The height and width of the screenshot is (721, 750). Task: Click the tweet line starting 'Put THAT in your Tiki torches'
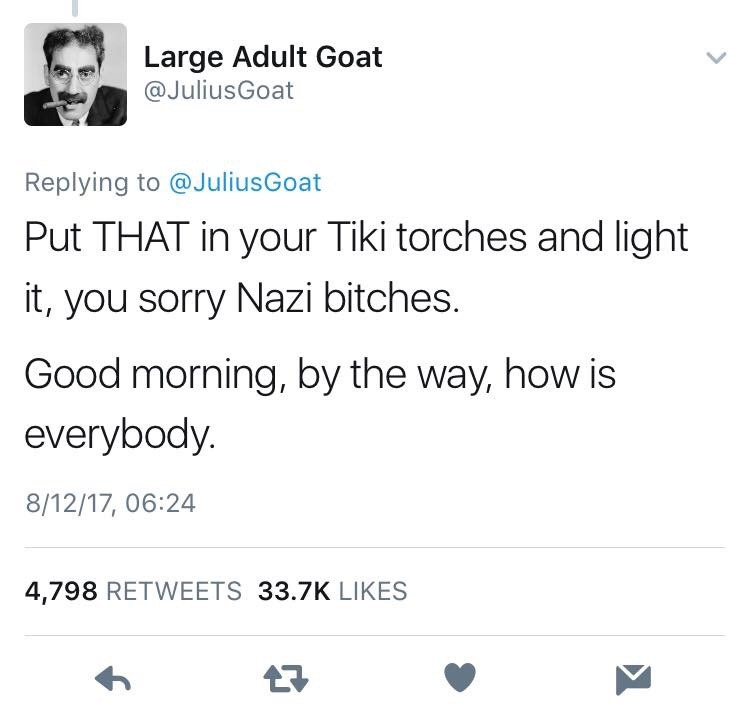point(356,237)
